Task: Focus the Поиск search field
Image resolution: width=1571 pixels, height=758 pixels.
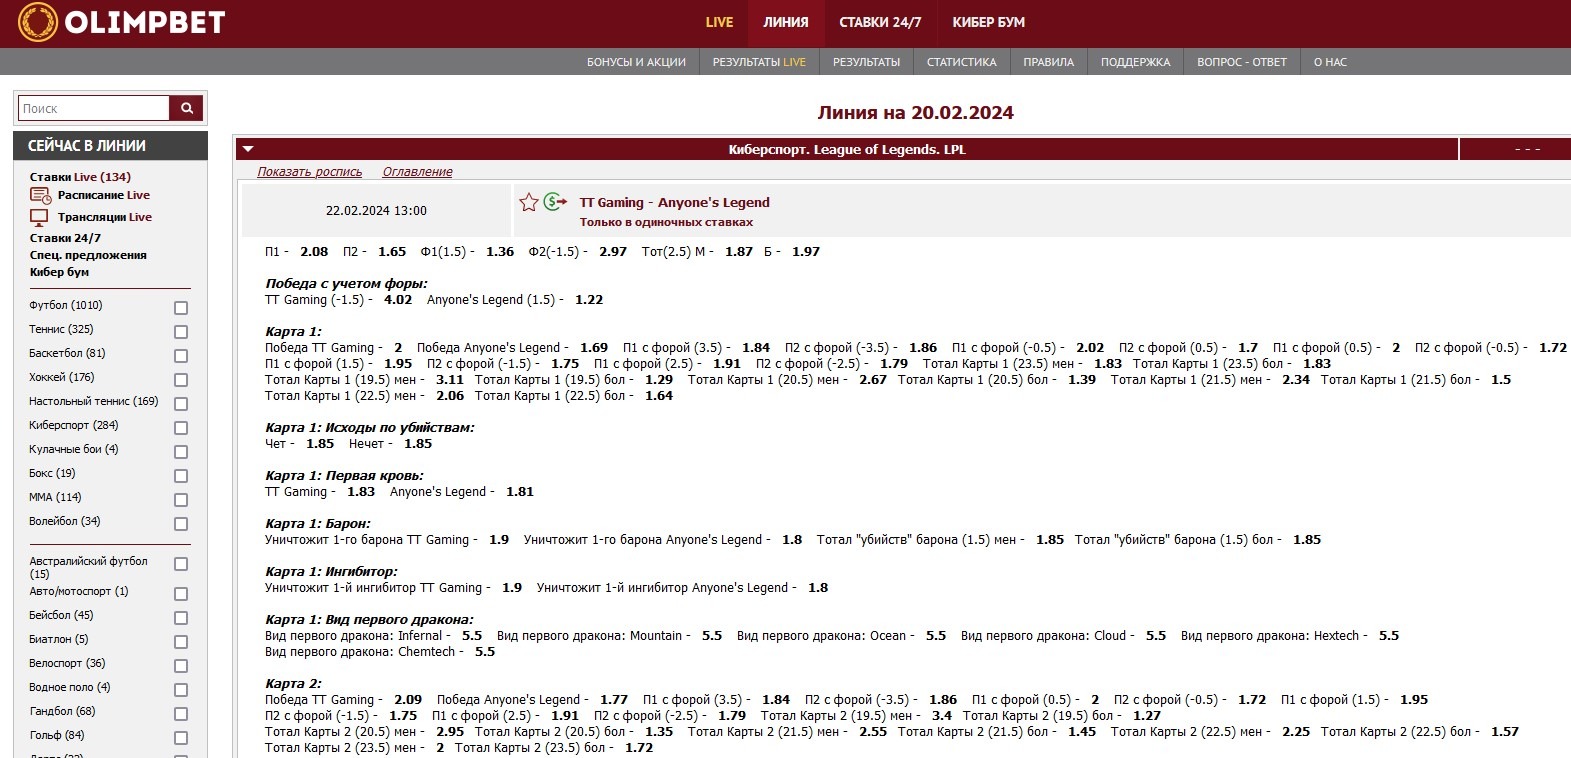Action: (x=94, y=108)
